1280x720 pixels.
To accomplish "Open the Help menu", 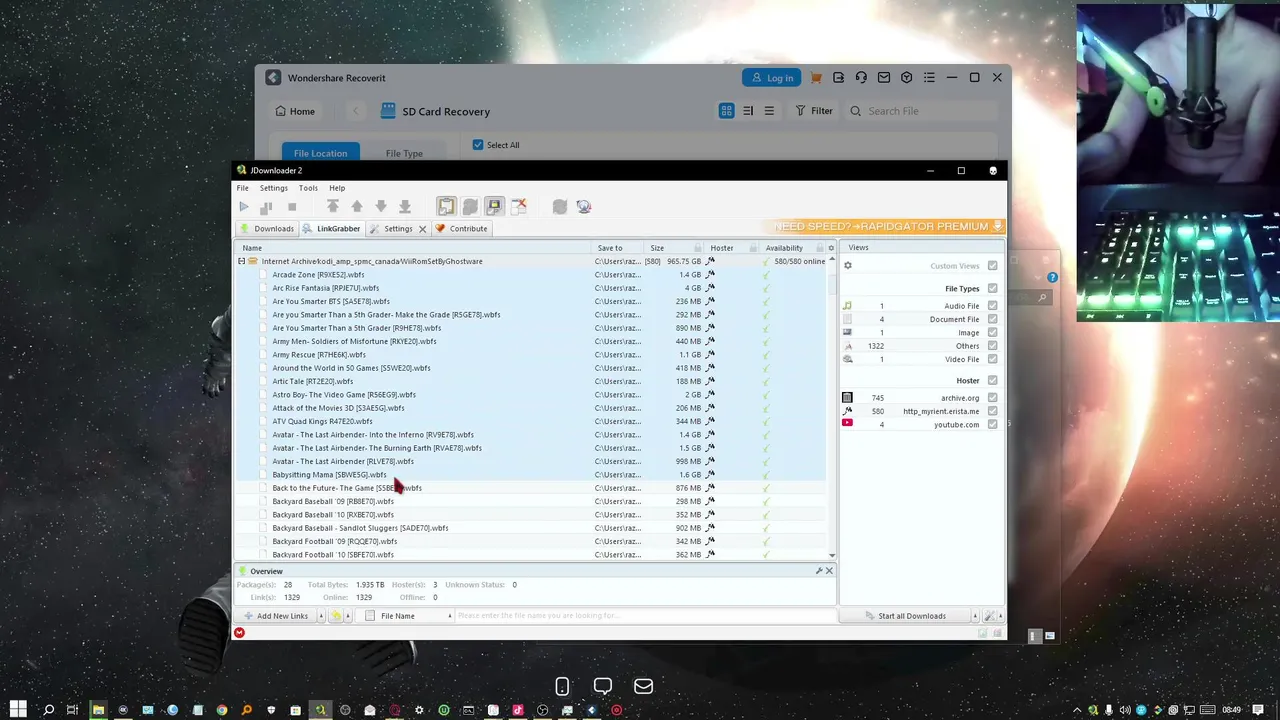I will (337, 188).
